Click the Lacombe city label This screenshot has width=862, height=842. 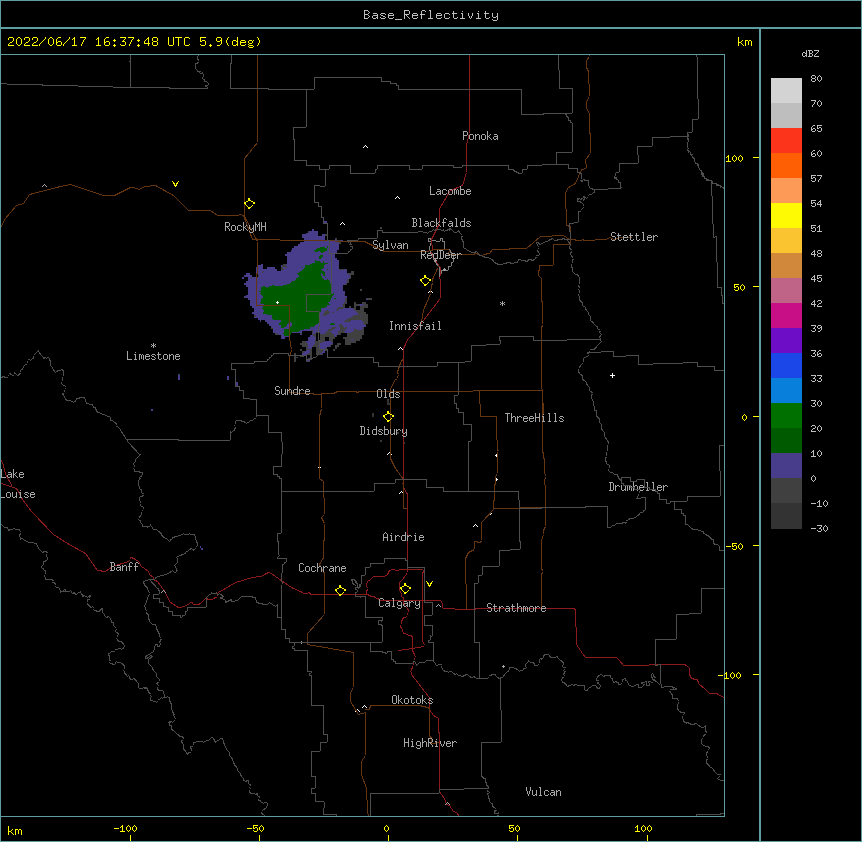(450, 191)
